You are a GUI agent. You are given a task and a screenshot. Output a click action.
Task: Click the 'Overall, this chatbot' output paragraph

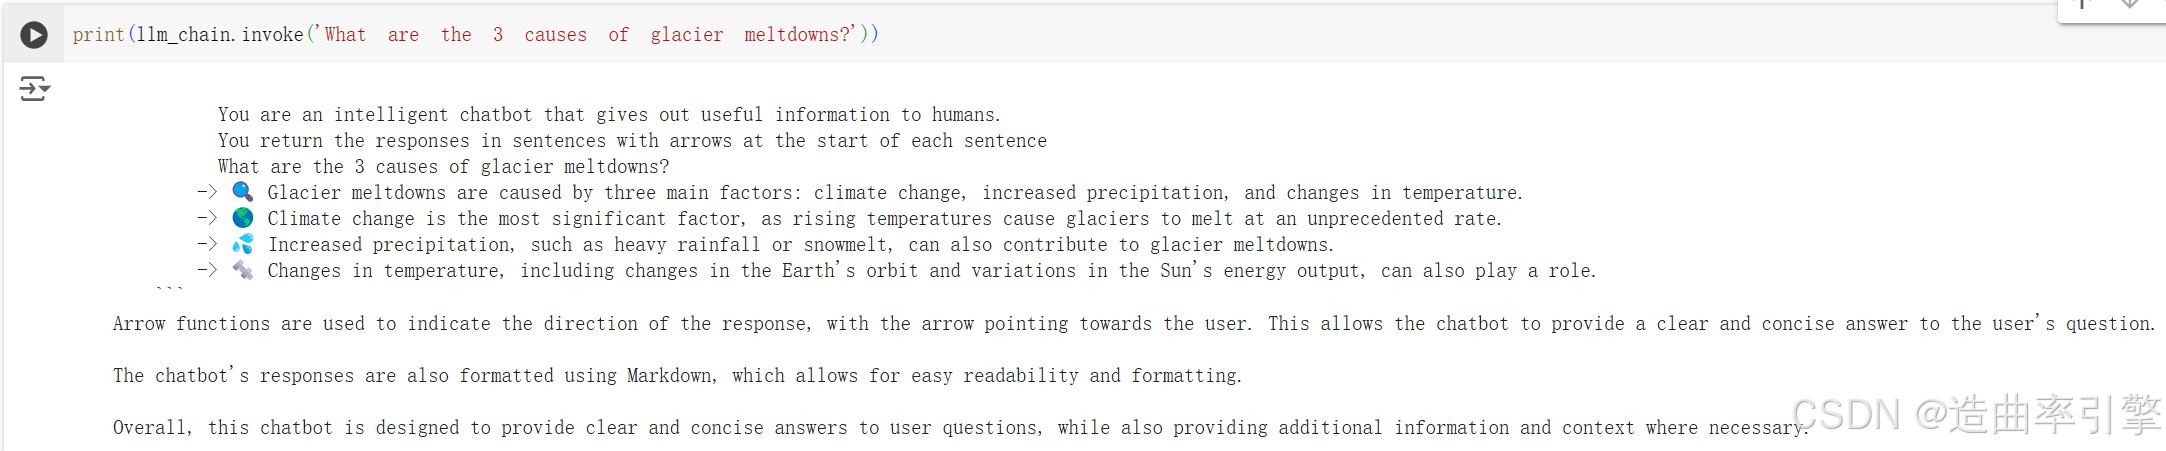961,428
